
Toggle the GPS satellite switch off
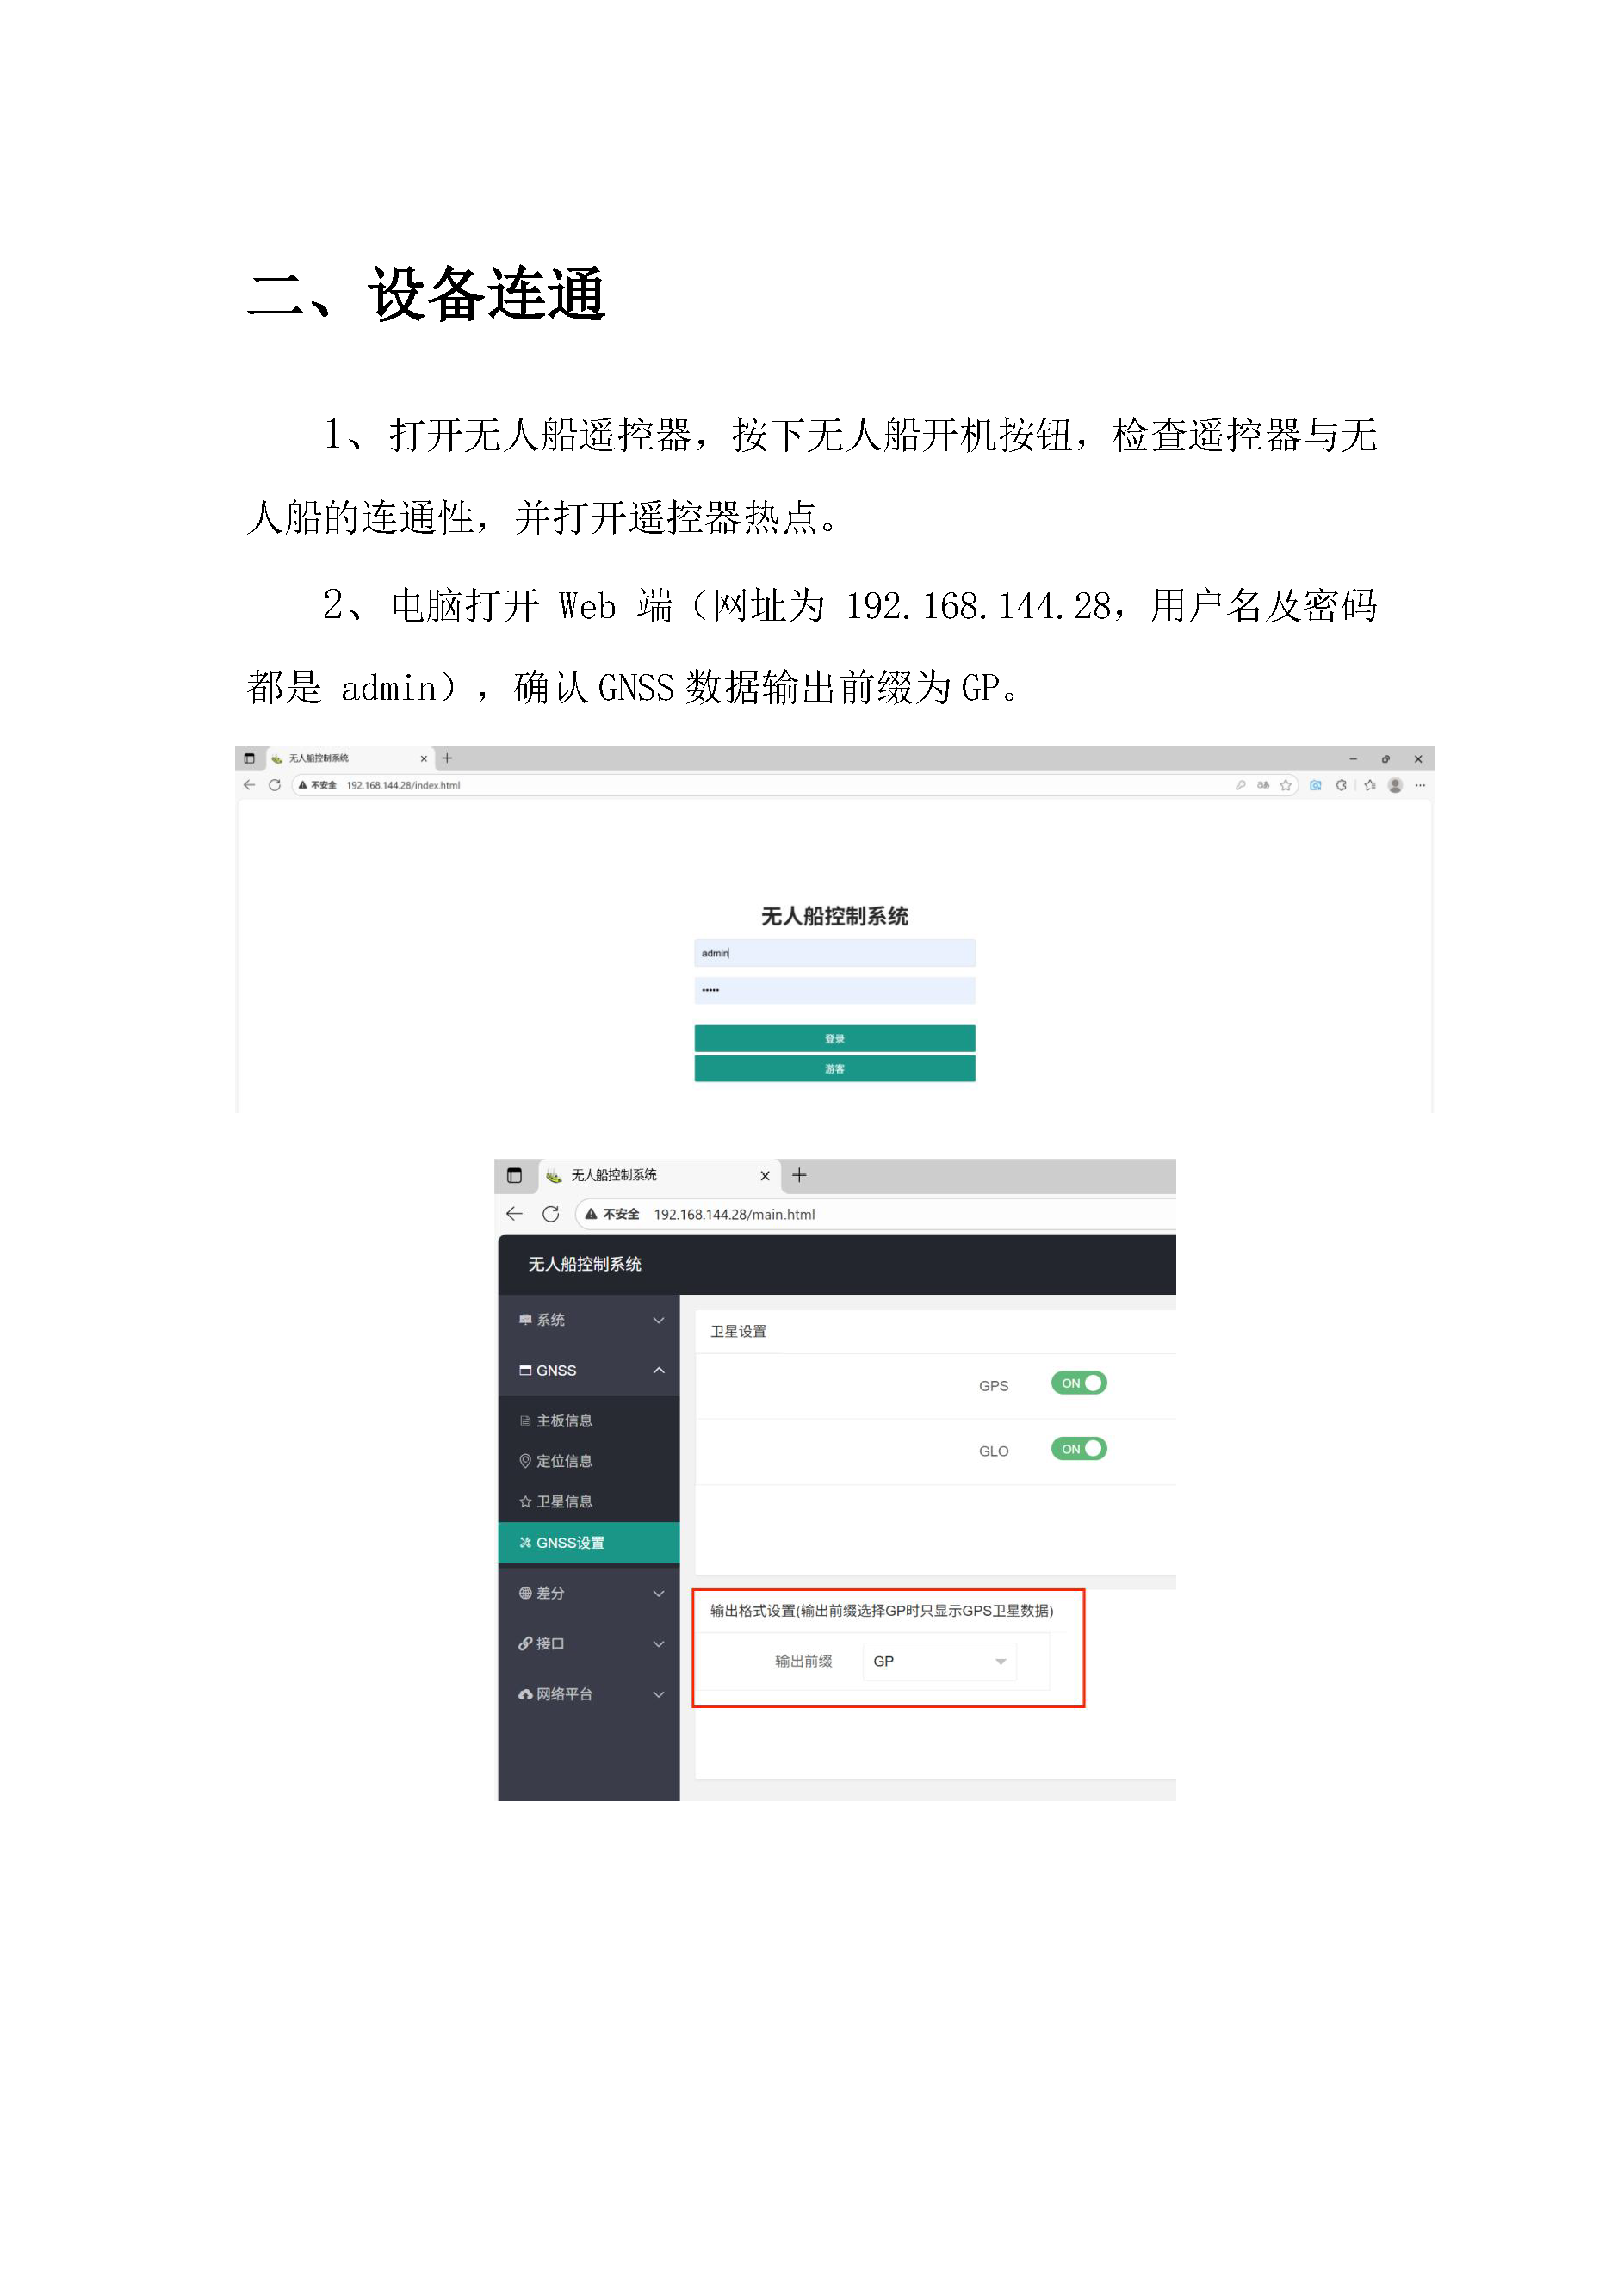click(1078, 1383)
